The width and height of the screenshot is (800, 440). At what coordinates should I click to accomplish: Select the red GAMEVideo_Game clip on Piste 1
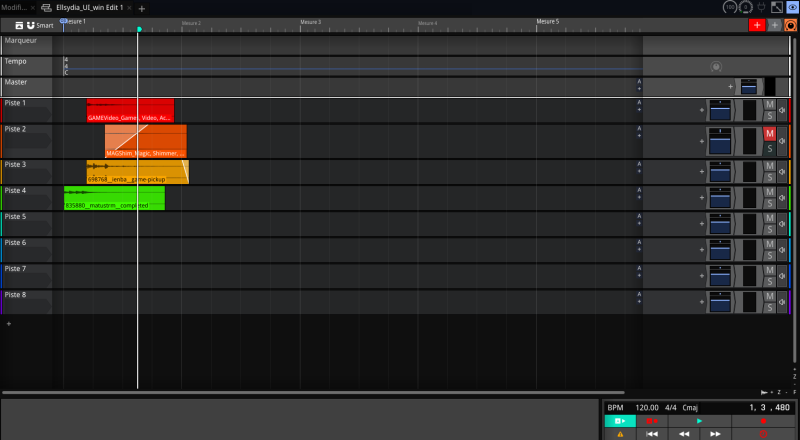pos(130,111)
